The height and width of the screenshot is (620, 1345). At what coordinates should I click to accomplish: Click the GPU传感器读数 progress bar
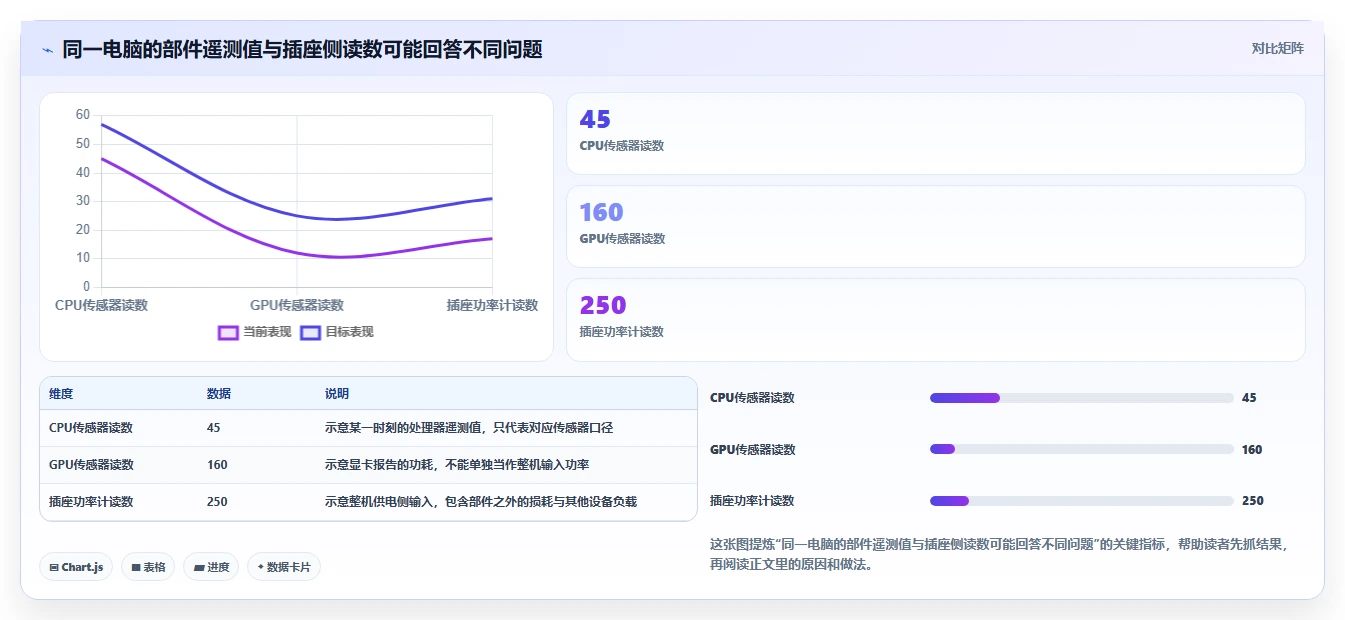tap(1081, 449)
